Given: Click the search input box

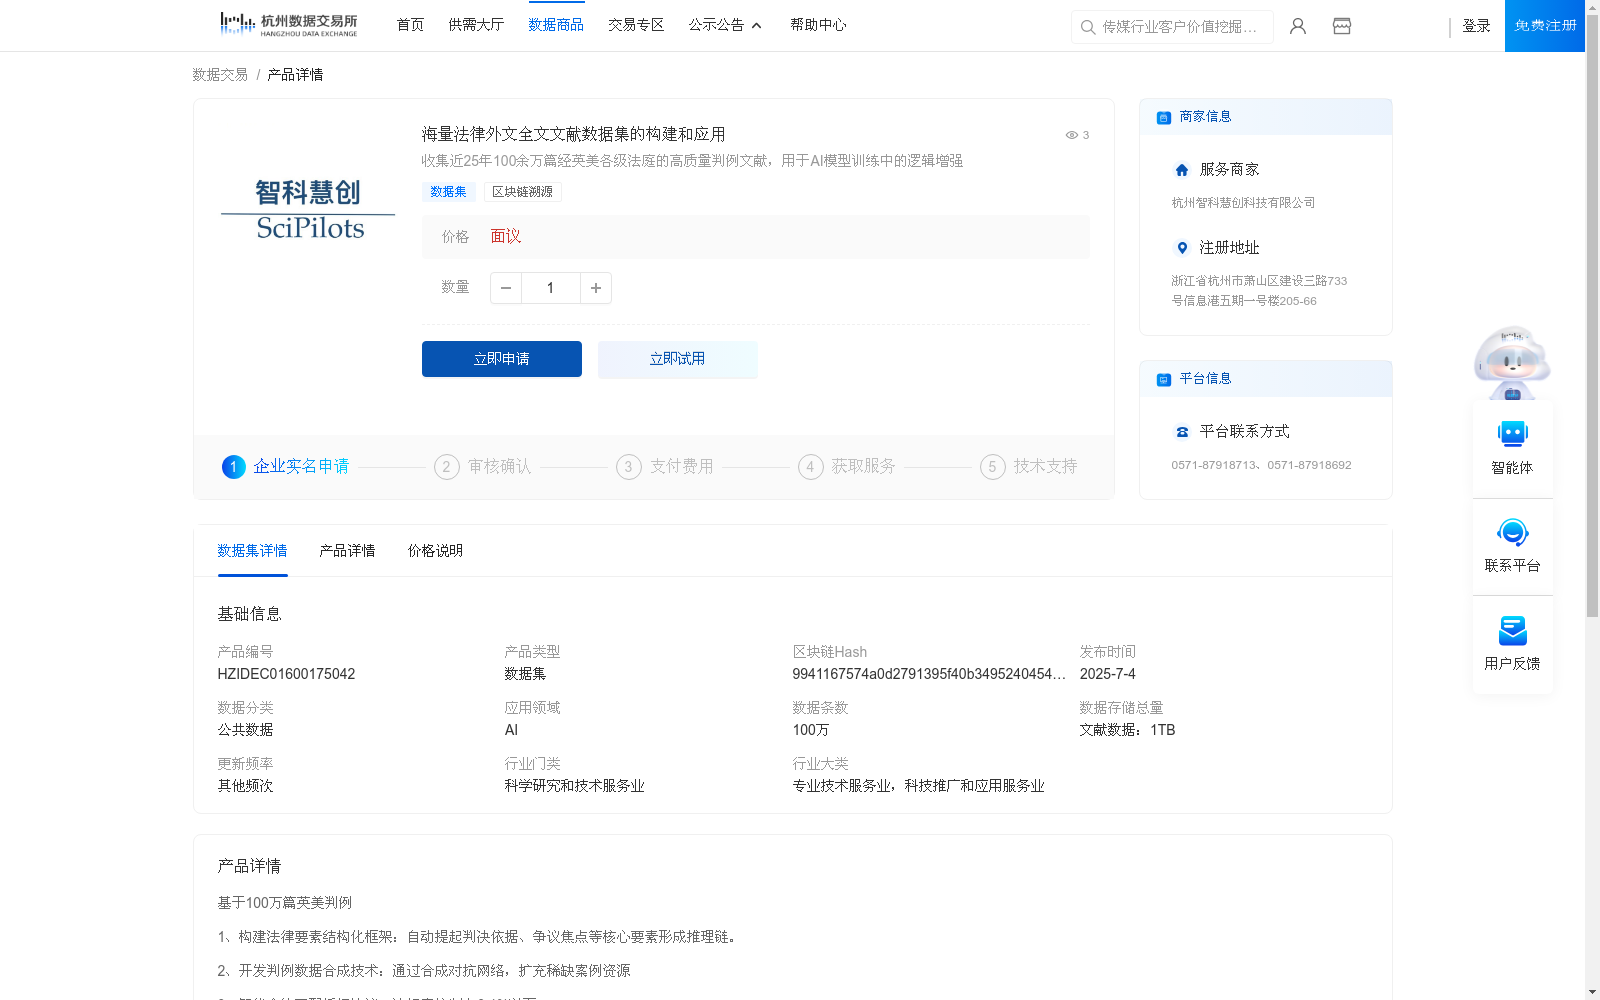Looking at the screenshot, I should (x=1172, y=27).
